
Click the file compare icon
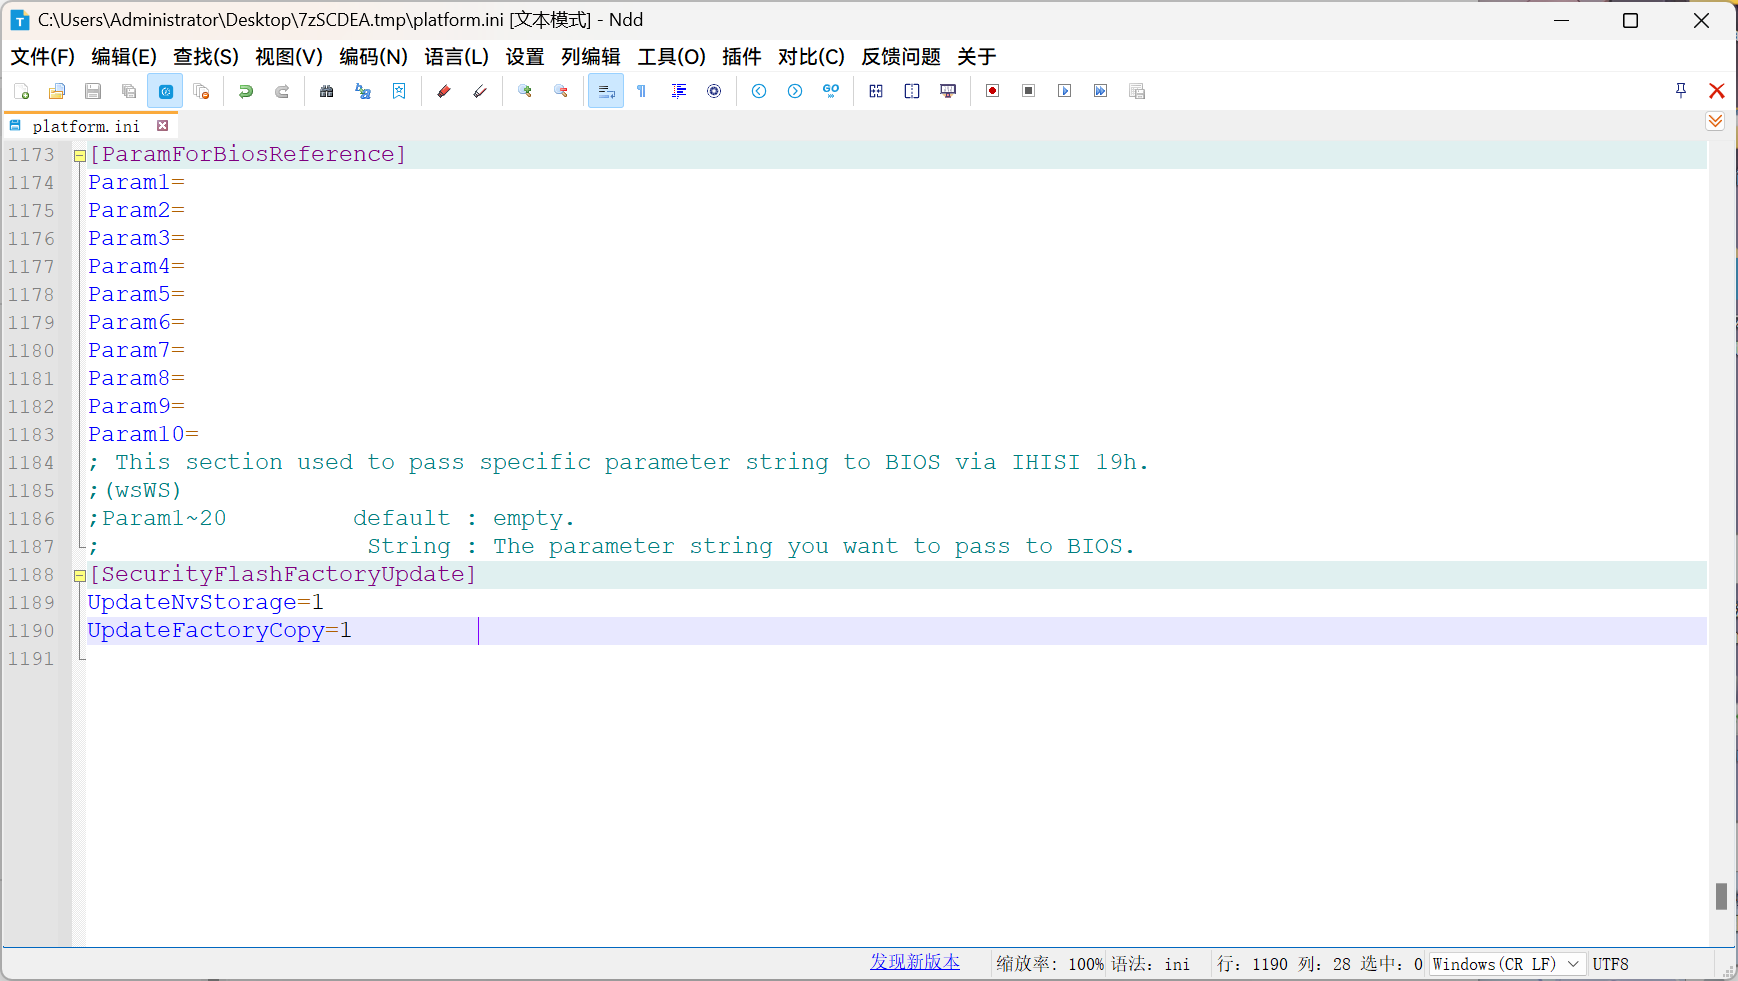tap(876, 91)
